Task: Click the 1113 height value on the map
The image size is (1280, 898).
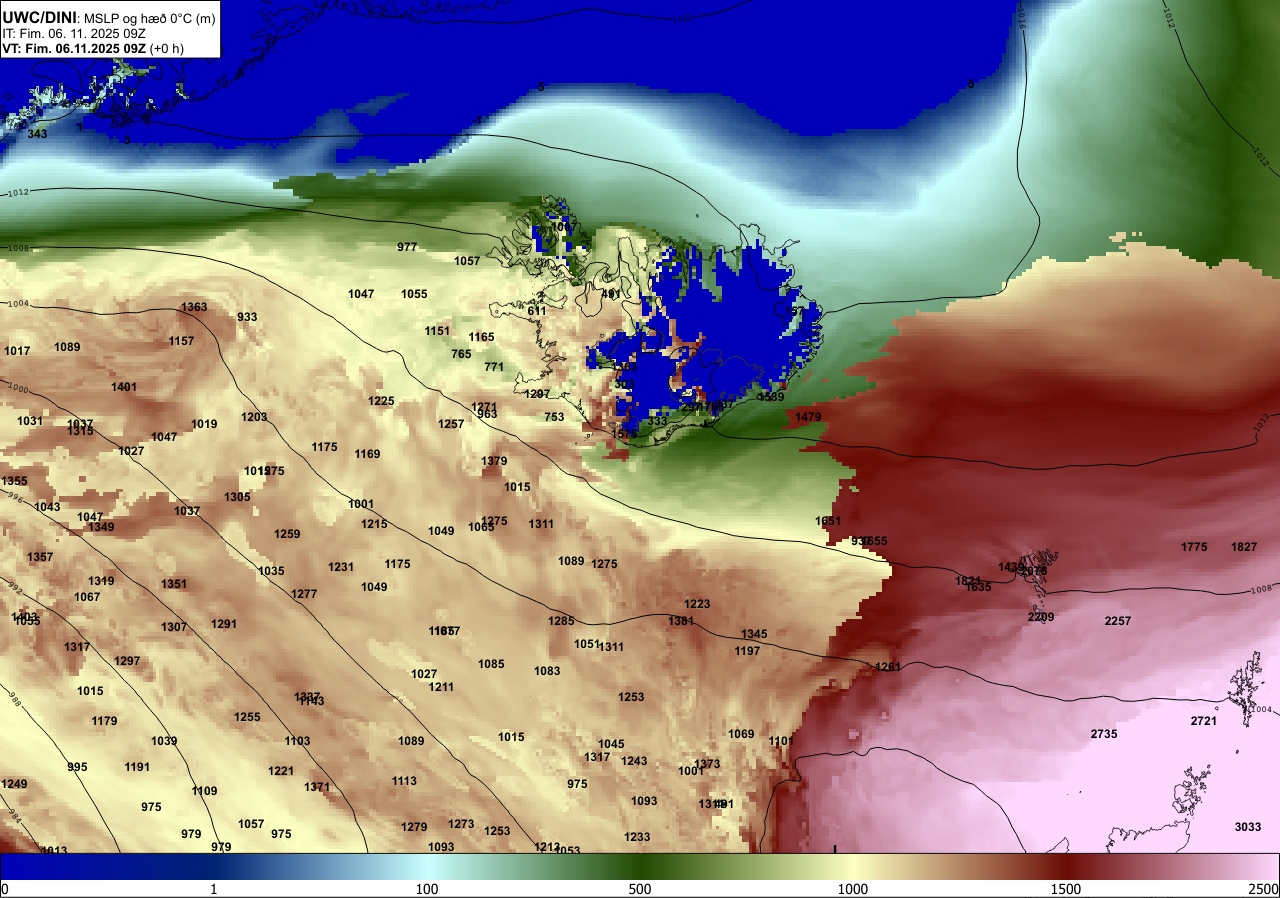Action: click(x=404, y=781)
